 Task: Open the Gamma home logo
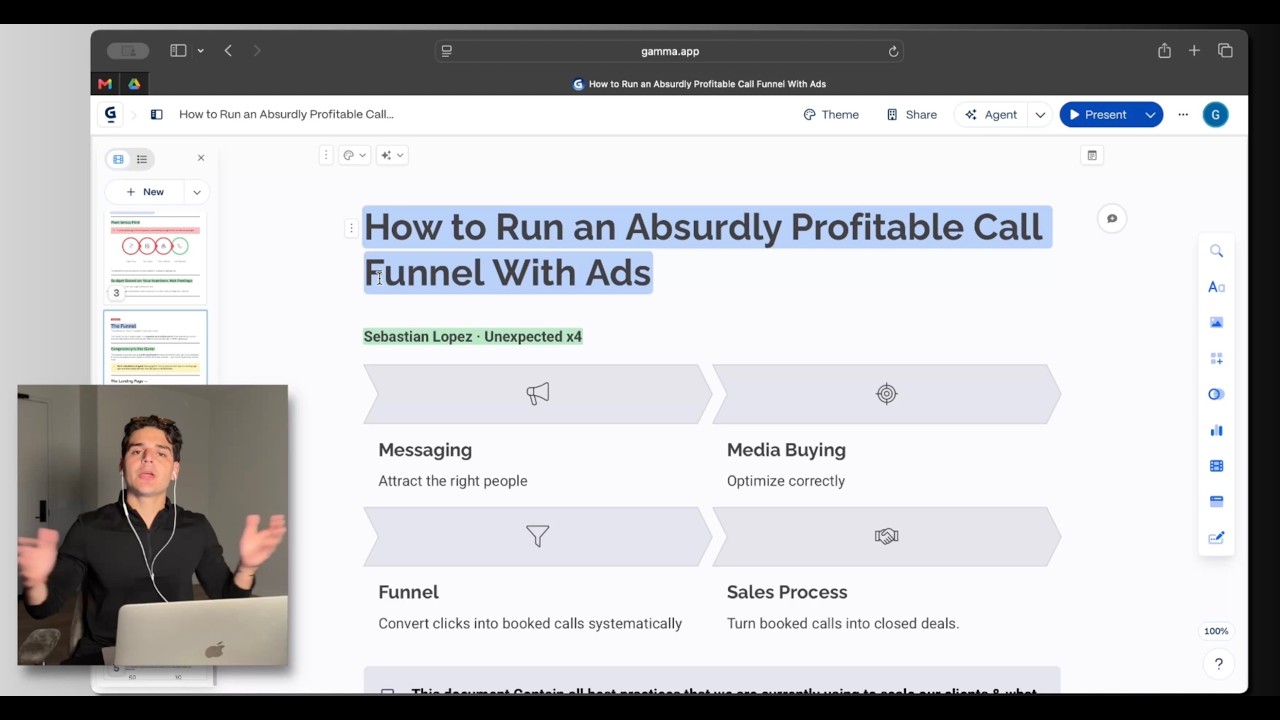(110, 114)
